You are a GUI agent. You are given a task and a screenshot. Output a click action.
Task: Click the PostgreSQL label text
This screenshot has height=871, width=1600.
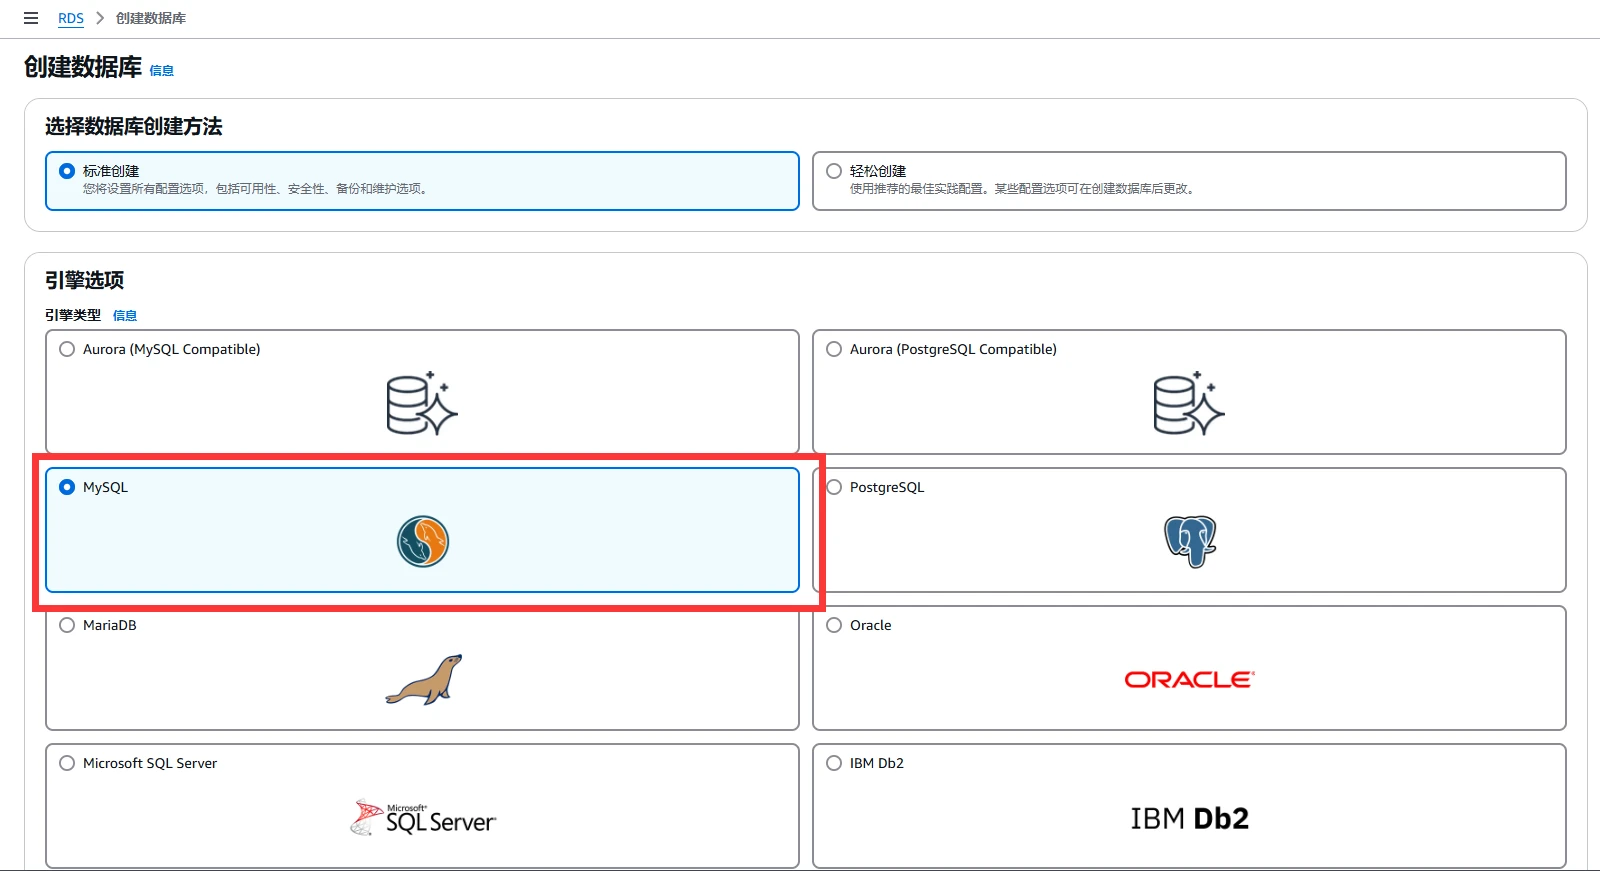coord(887,487)
